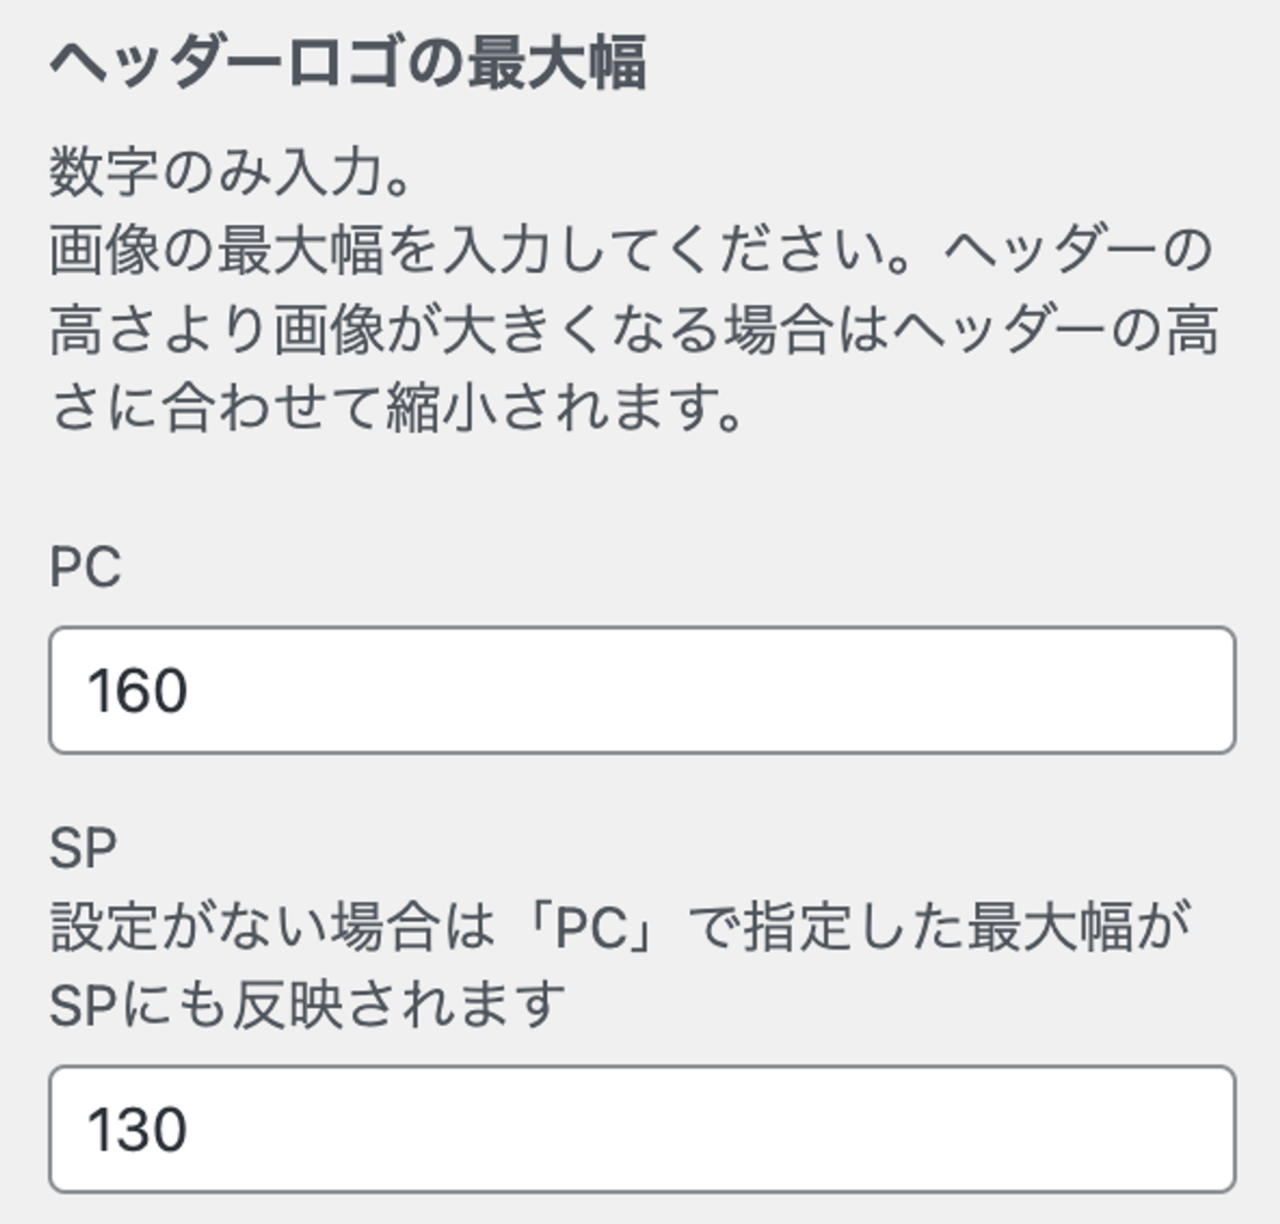The height and width of the screenshot is (1224, 1280).
Task: Click the SP label above second field
Action: [83, 848]
